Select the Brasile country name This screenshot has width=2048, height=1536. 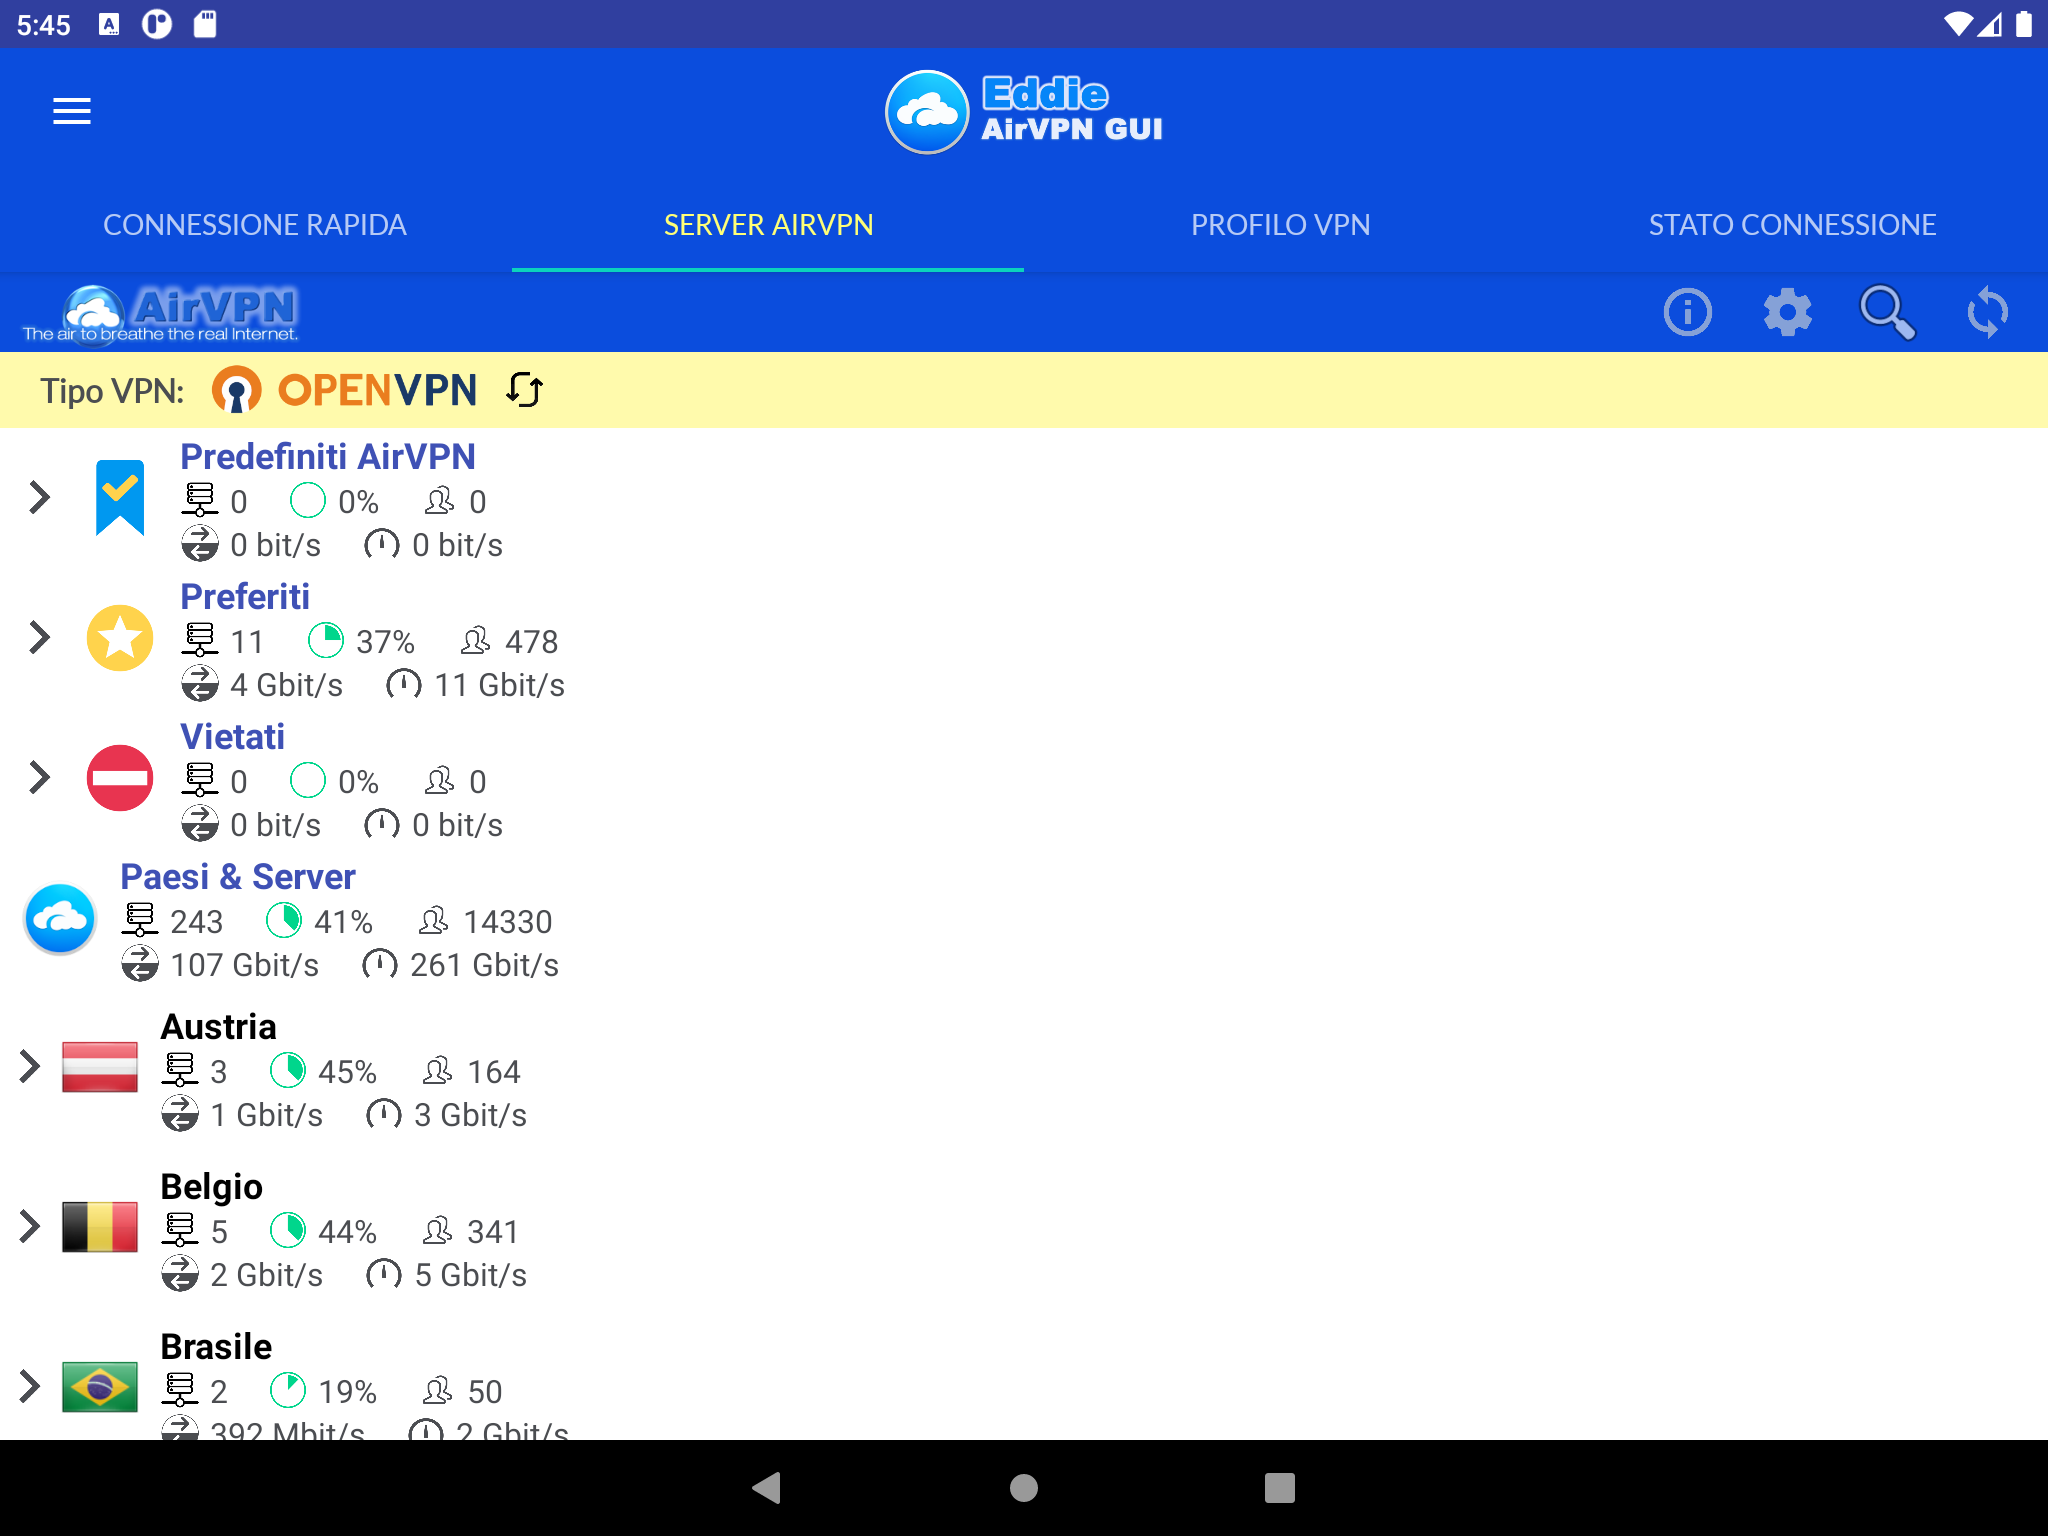(217, 1347)
